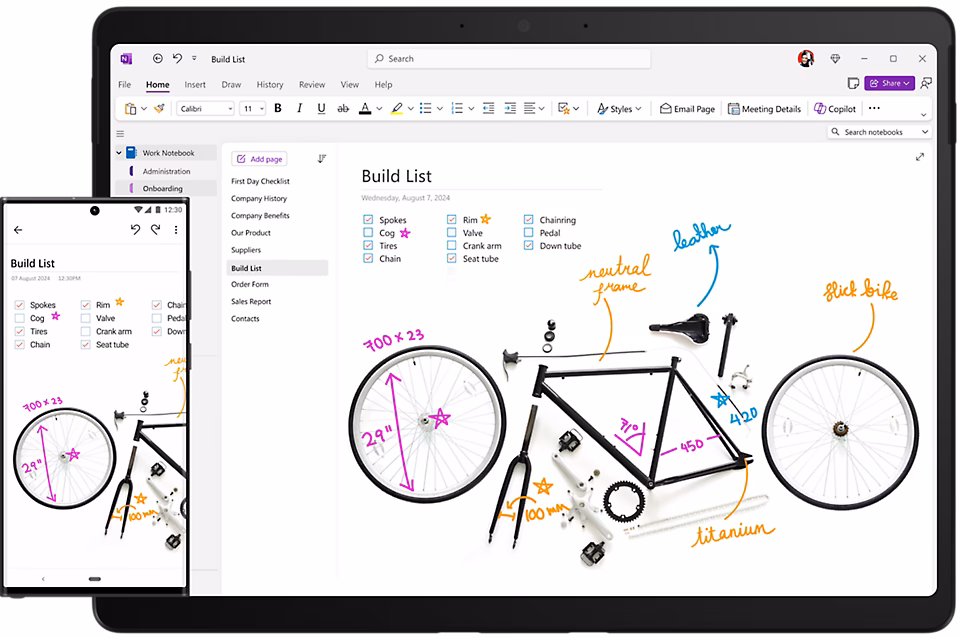Uncheck the Chain checkbox

367,258
